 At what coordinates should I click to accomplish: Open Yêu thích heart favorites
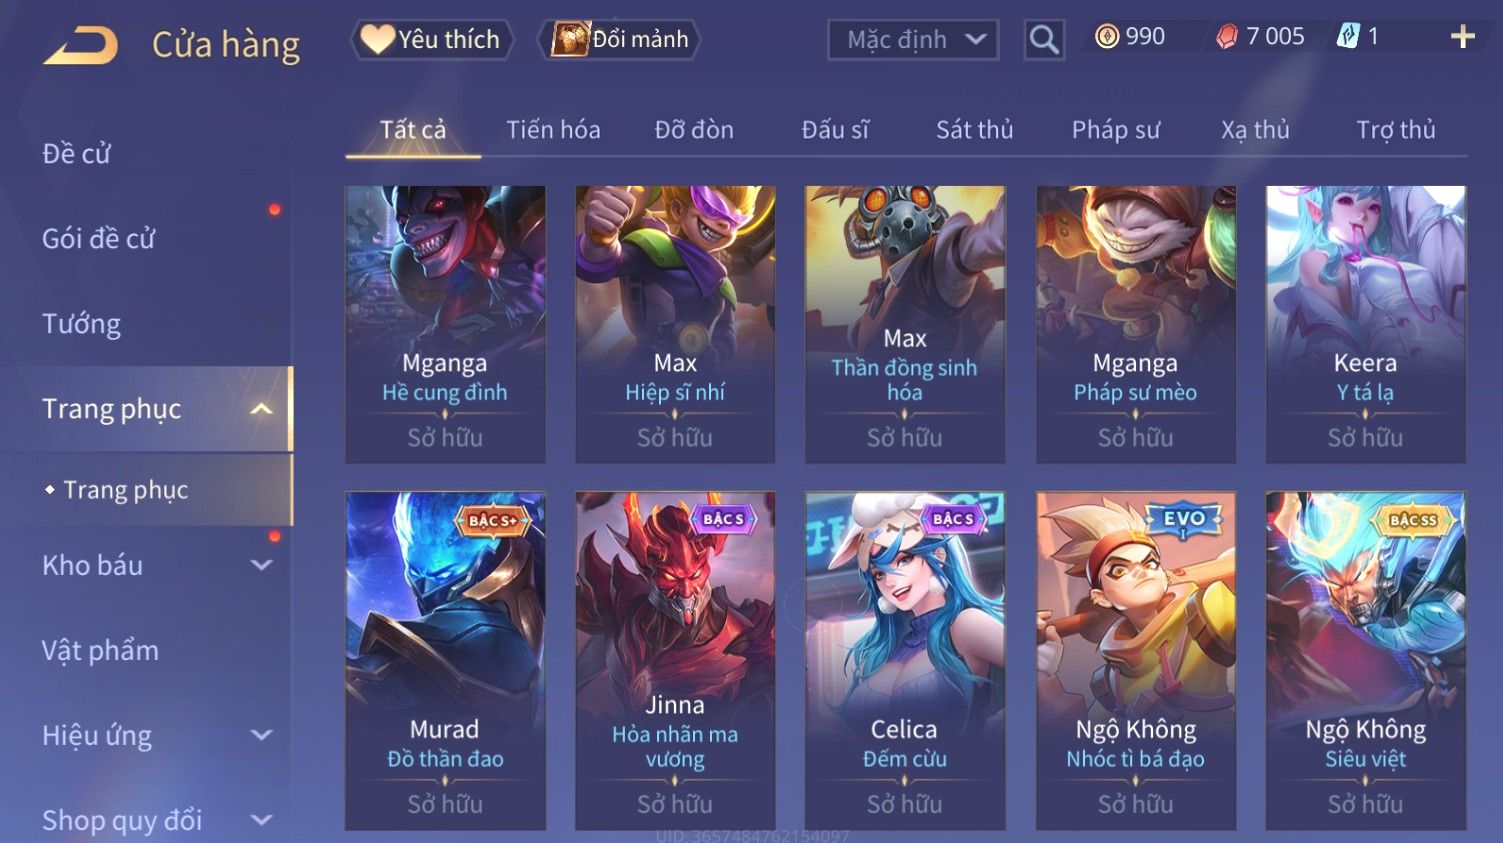click(x=432, y=40)
